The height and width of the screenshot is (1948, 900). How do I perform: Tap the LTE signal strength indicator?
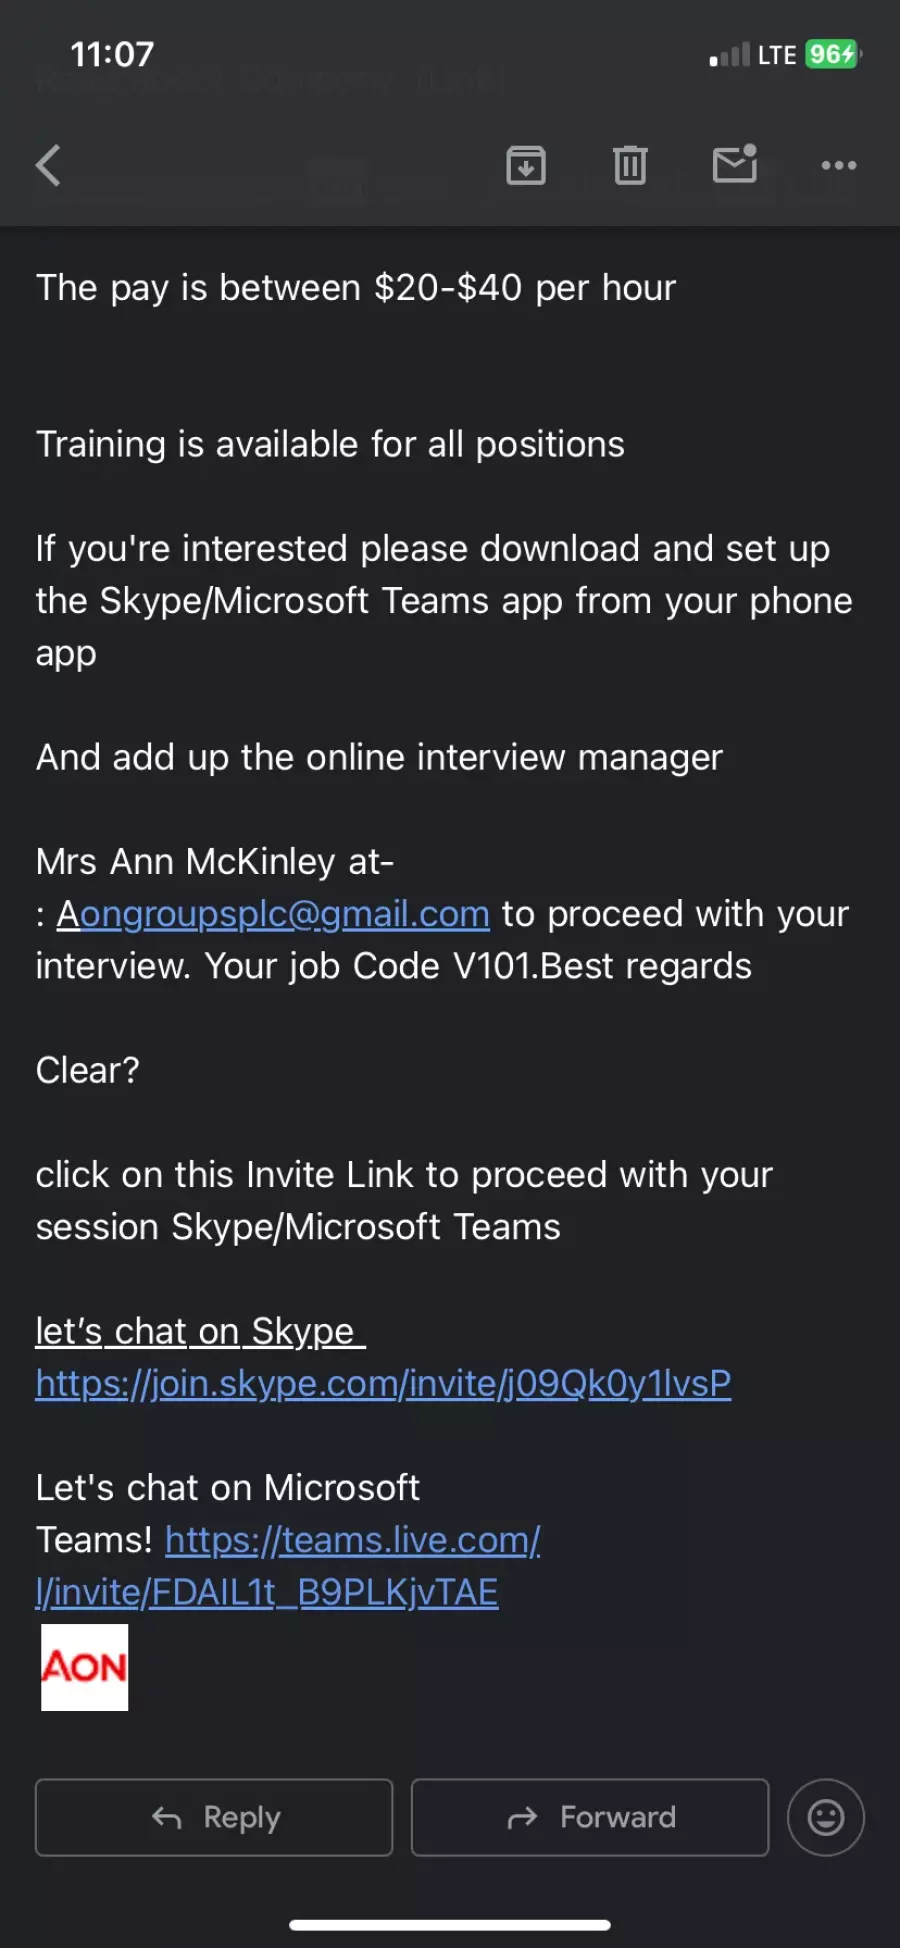pos(752,54)
